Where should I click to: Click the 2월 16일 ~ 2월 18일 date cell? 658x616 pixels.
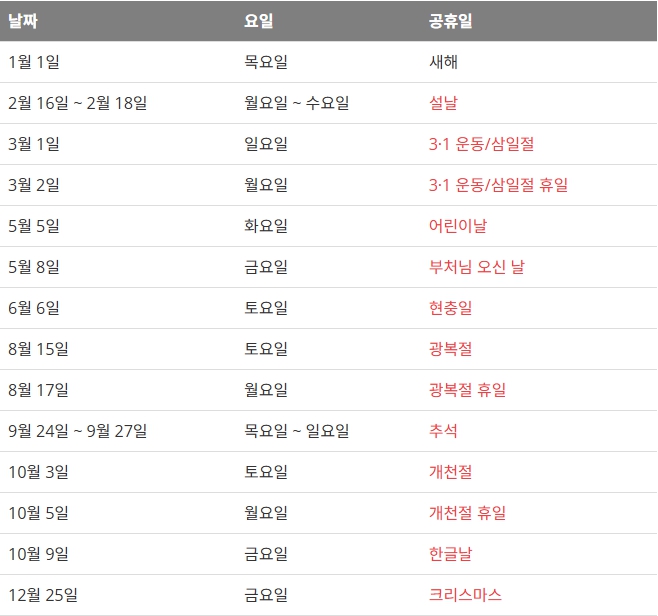pos(77,103)
